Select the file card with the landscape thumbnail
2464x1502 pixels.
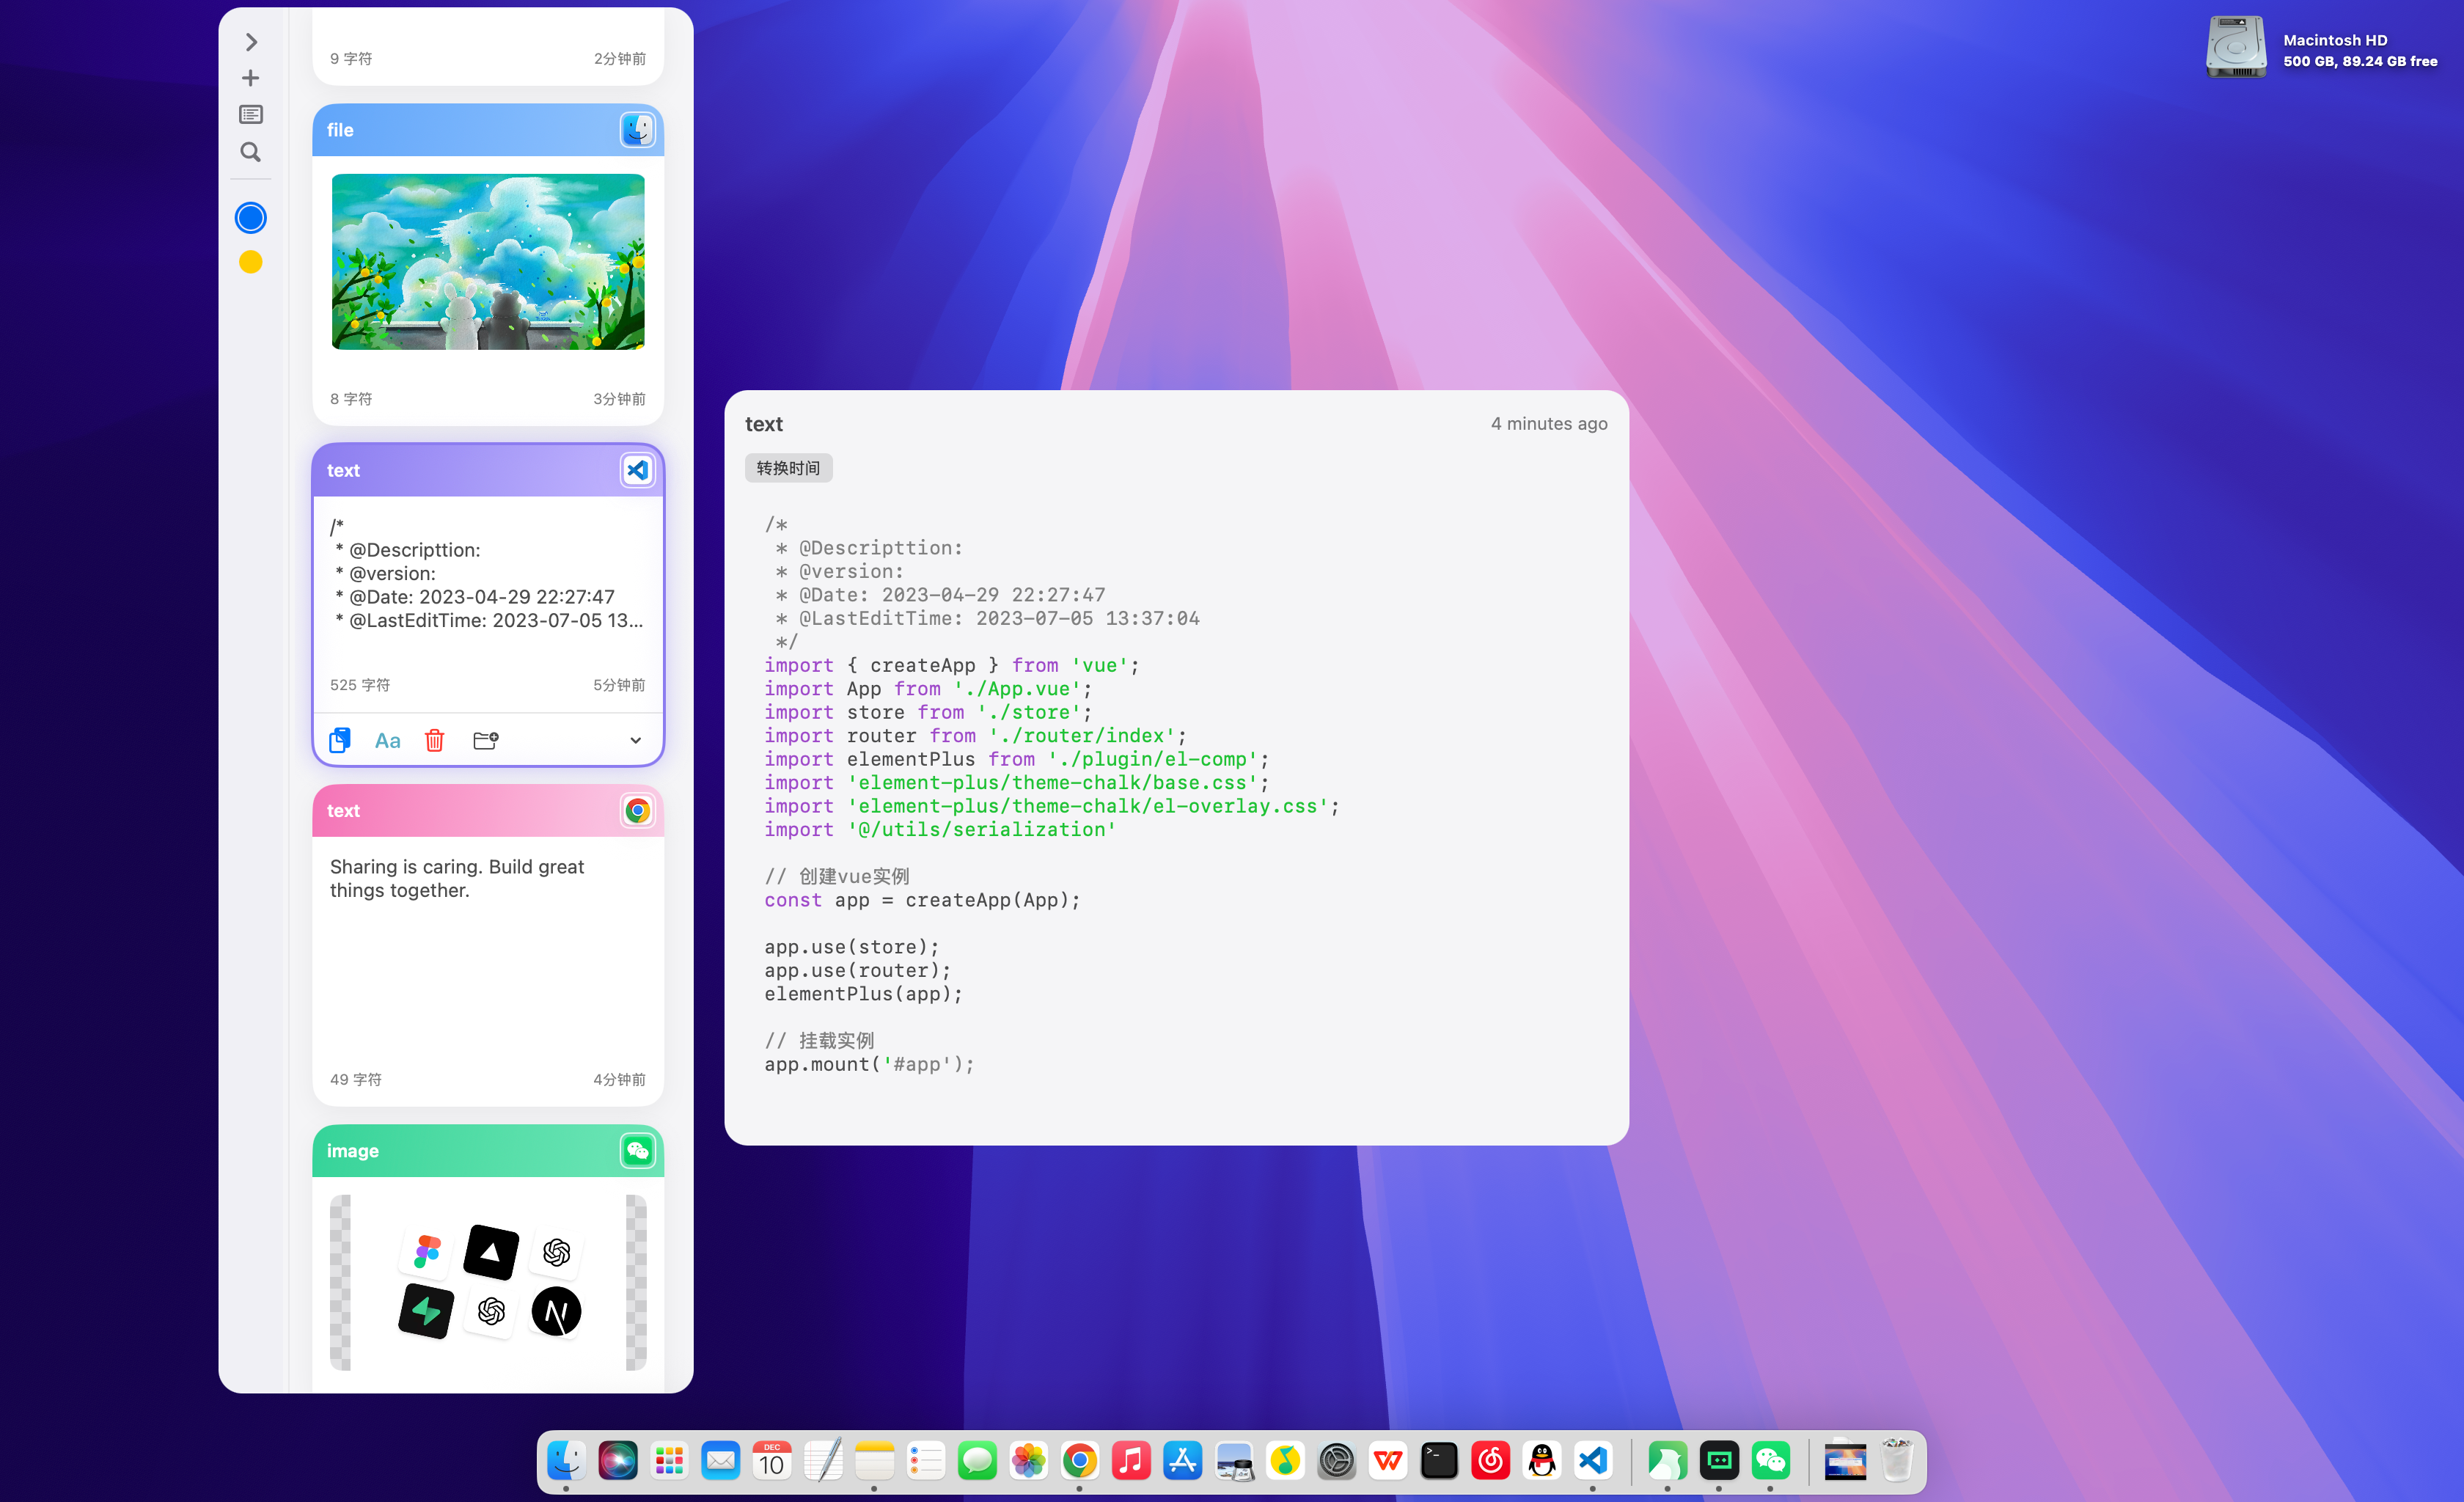click(488, 262)
